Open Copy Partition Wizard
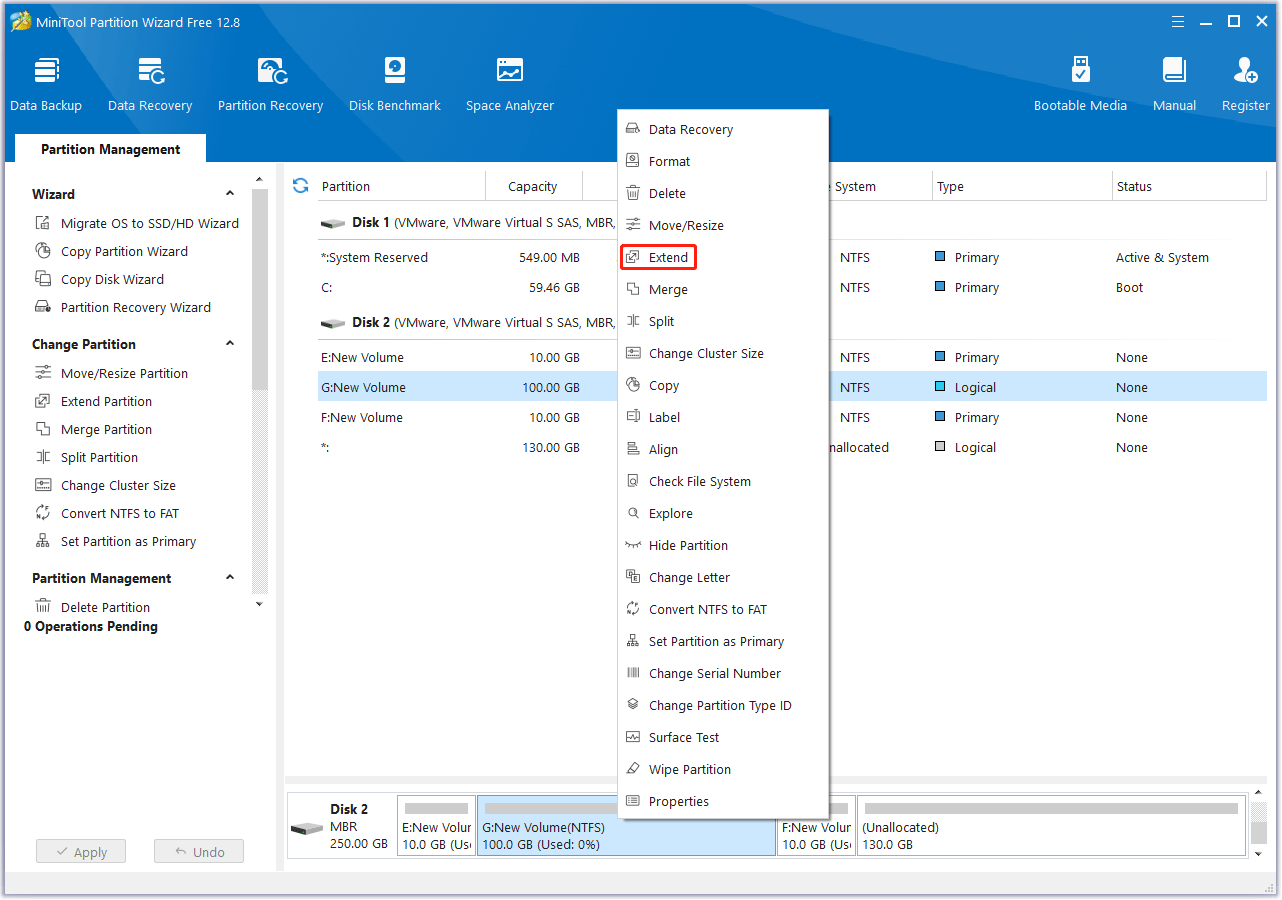Viewport: 1282px width, 900px height. click(112, 251)
